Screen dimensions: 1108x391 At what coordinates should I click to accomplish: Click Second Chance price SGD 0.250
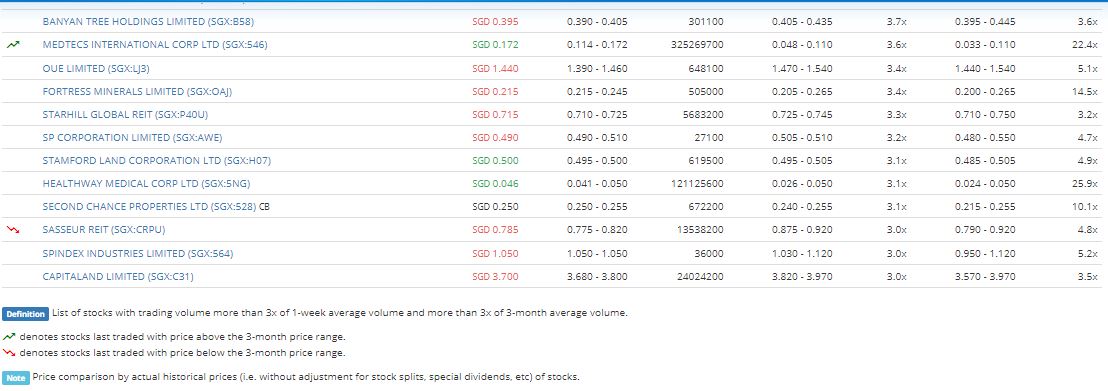(x=495, y=207)
